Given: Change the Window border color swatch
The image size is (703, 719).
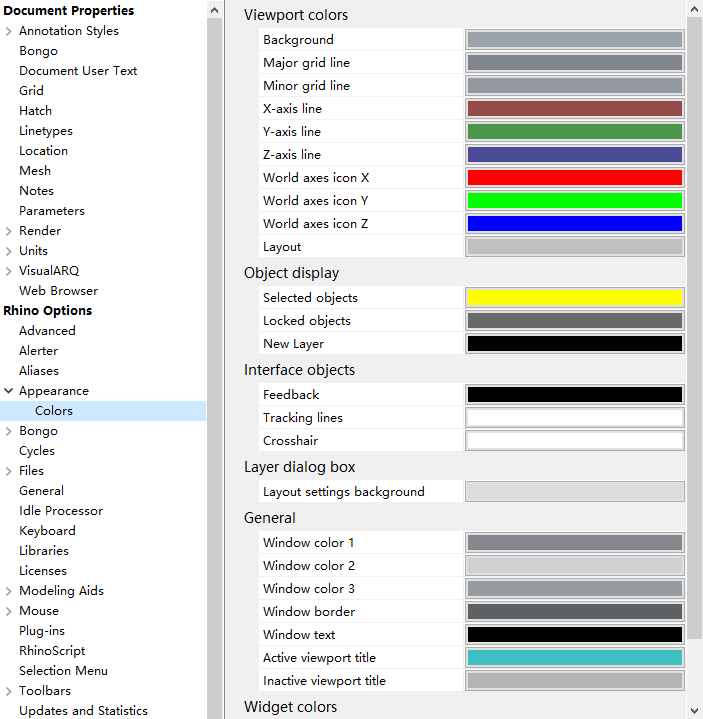Looking at the screenshot, I should [575, 611].
